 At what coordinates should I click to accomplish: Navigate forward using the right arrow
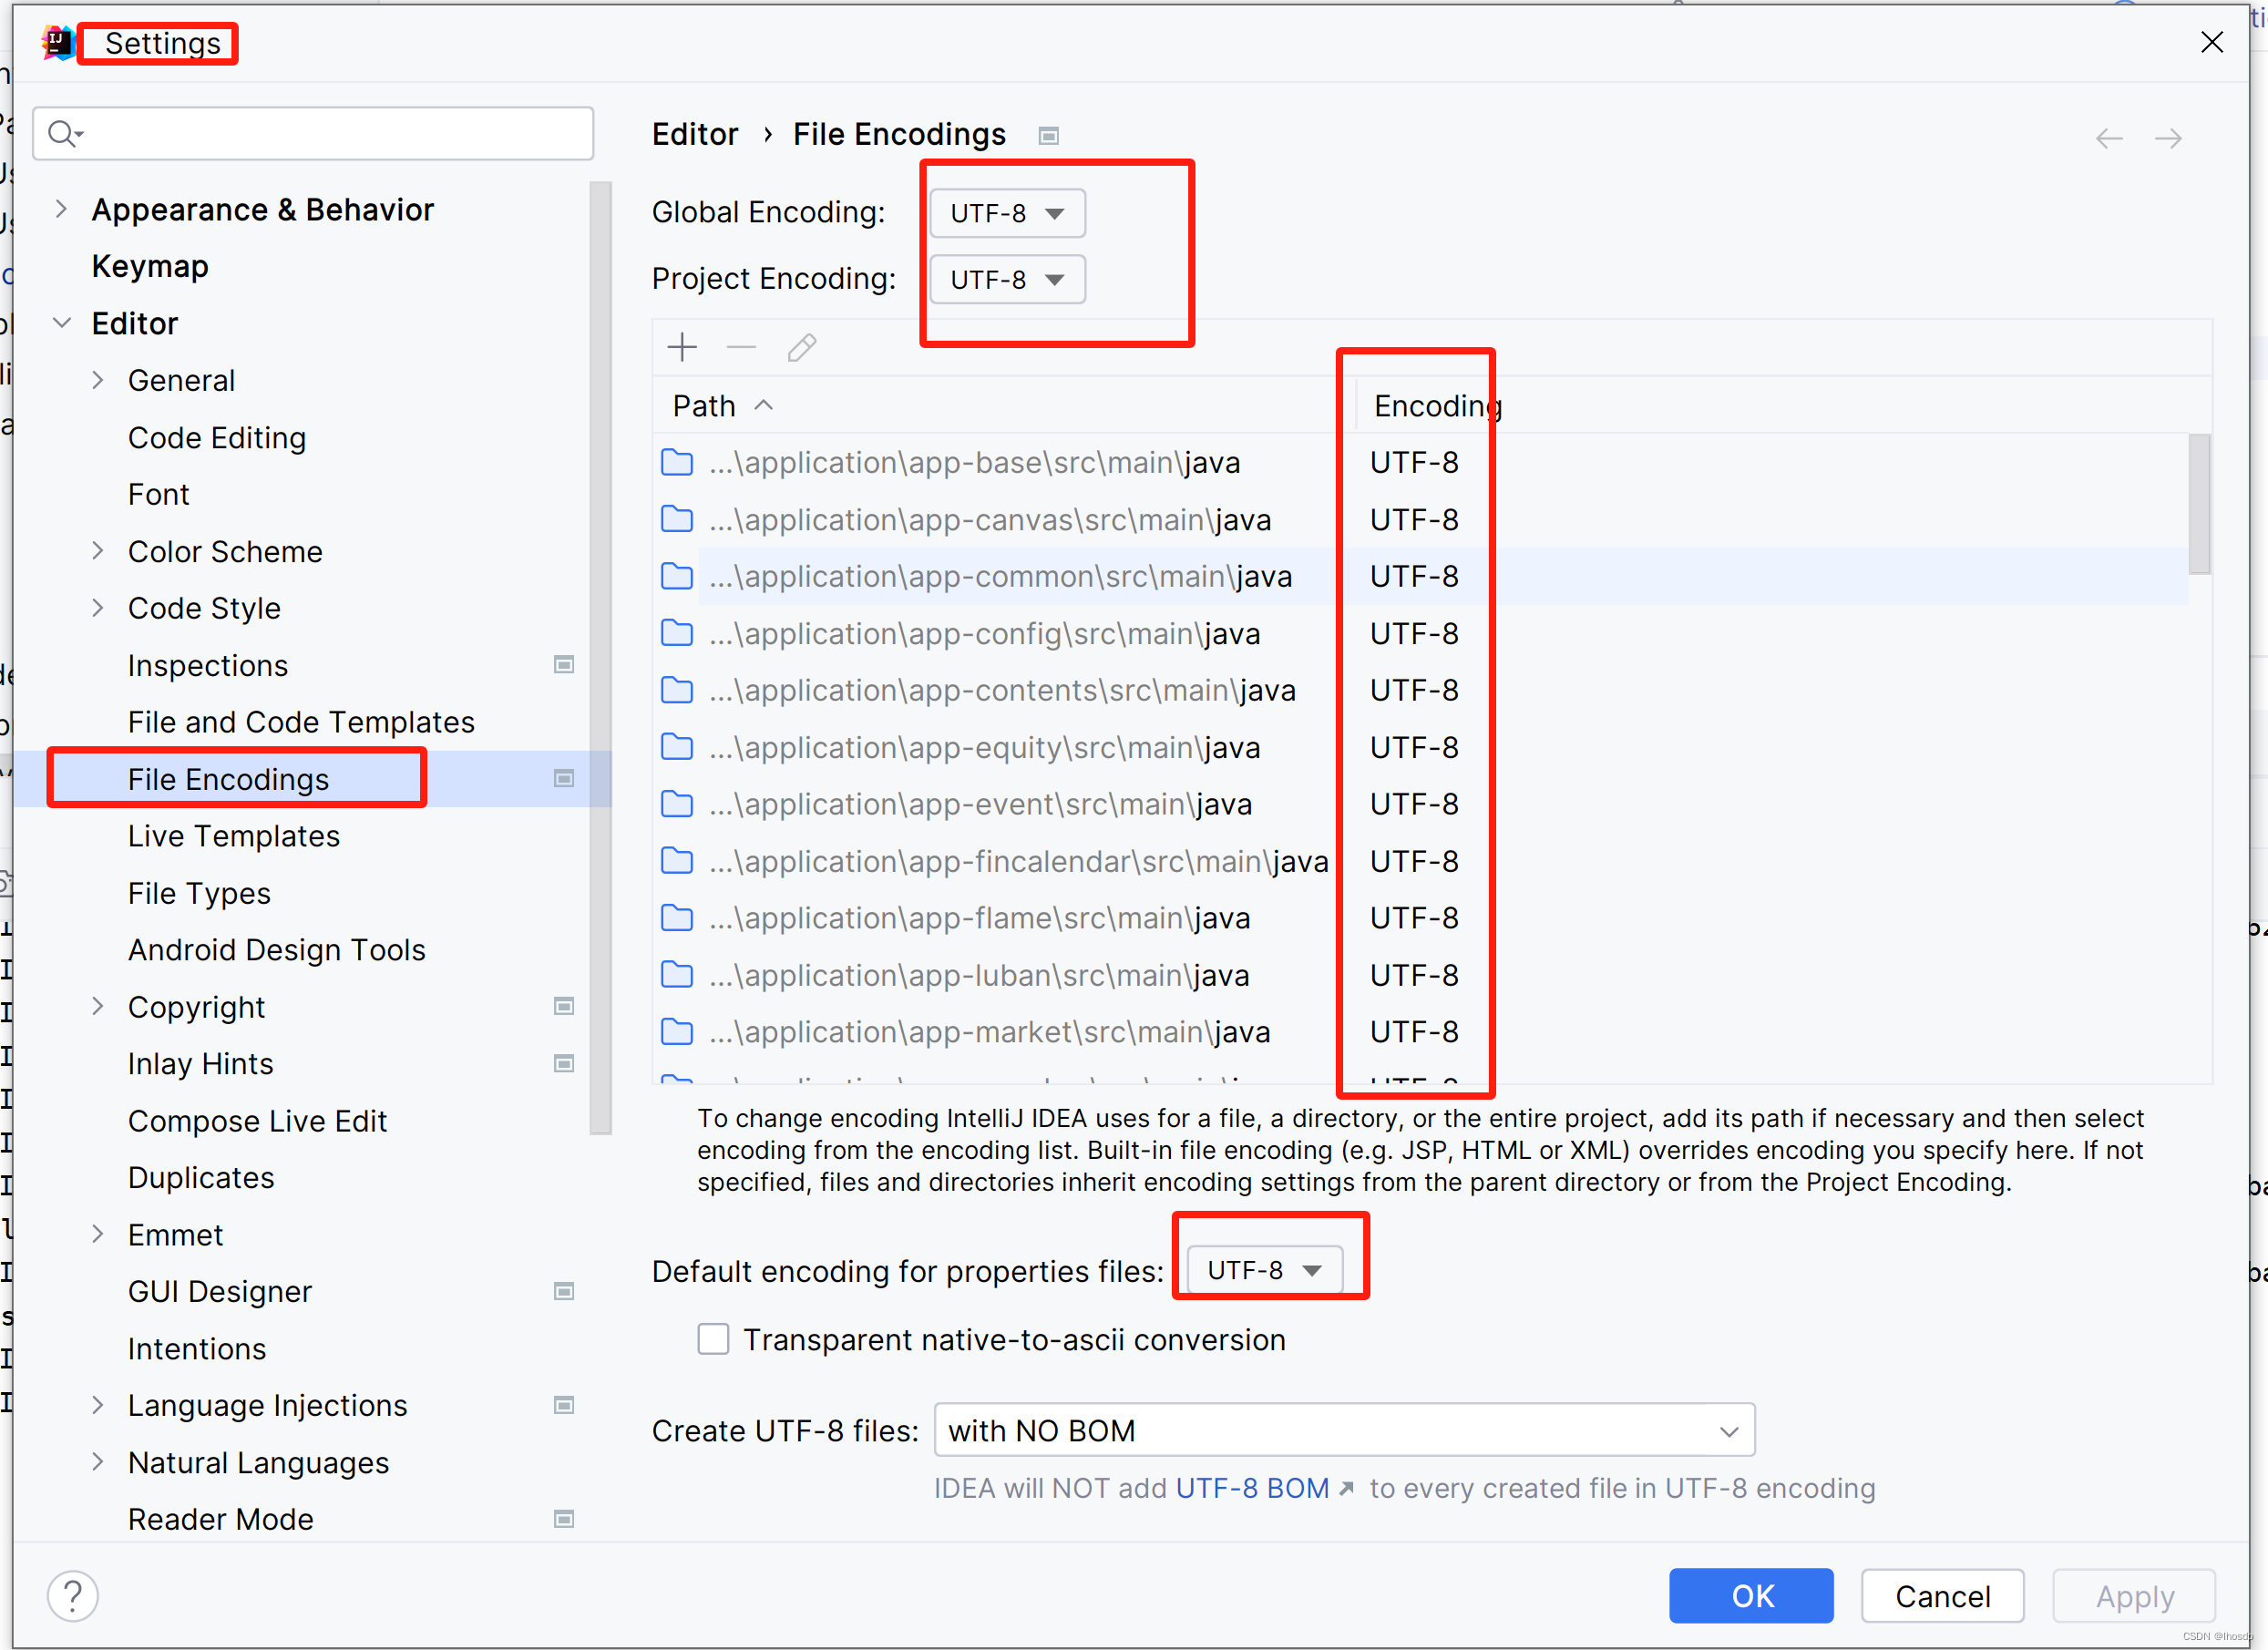tap(2169, 138)
